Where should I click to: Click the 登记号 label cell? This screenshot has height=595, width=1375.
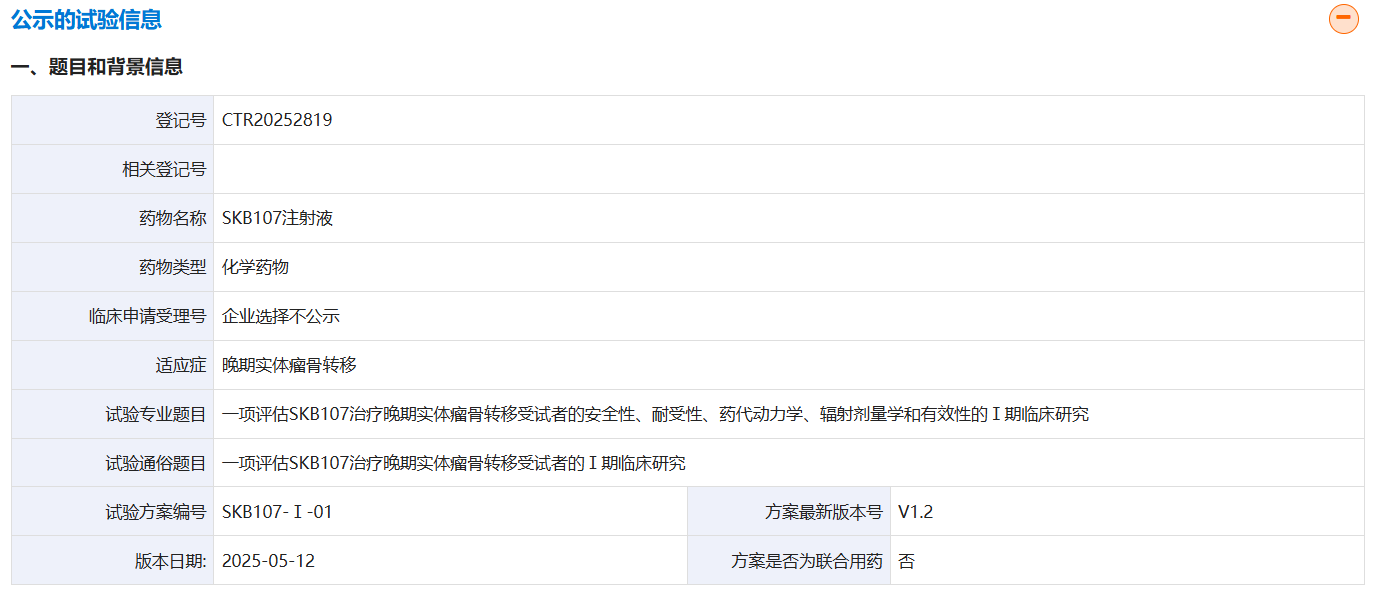[x=113, y=120]
